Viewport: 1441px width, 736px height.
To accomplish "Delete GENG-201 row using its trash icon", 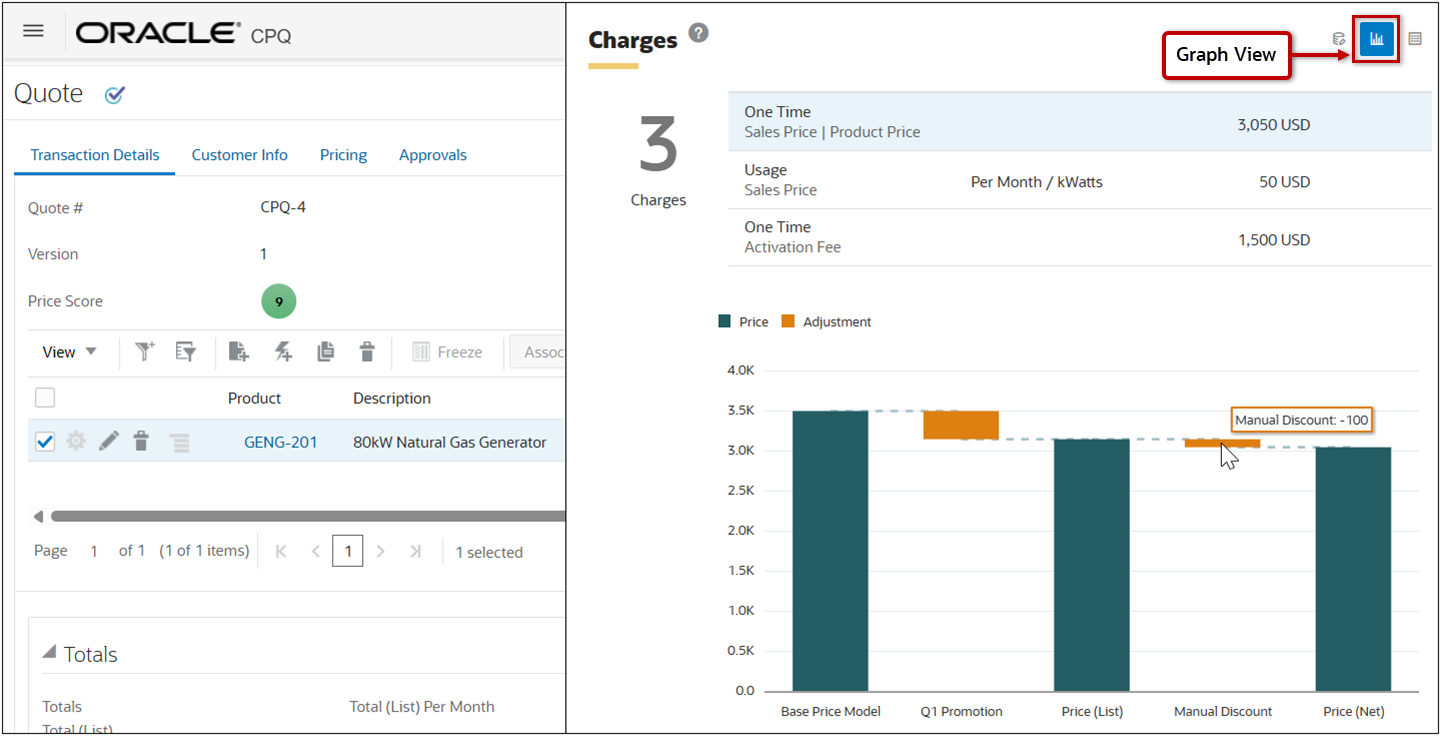I will pos(141,441).
